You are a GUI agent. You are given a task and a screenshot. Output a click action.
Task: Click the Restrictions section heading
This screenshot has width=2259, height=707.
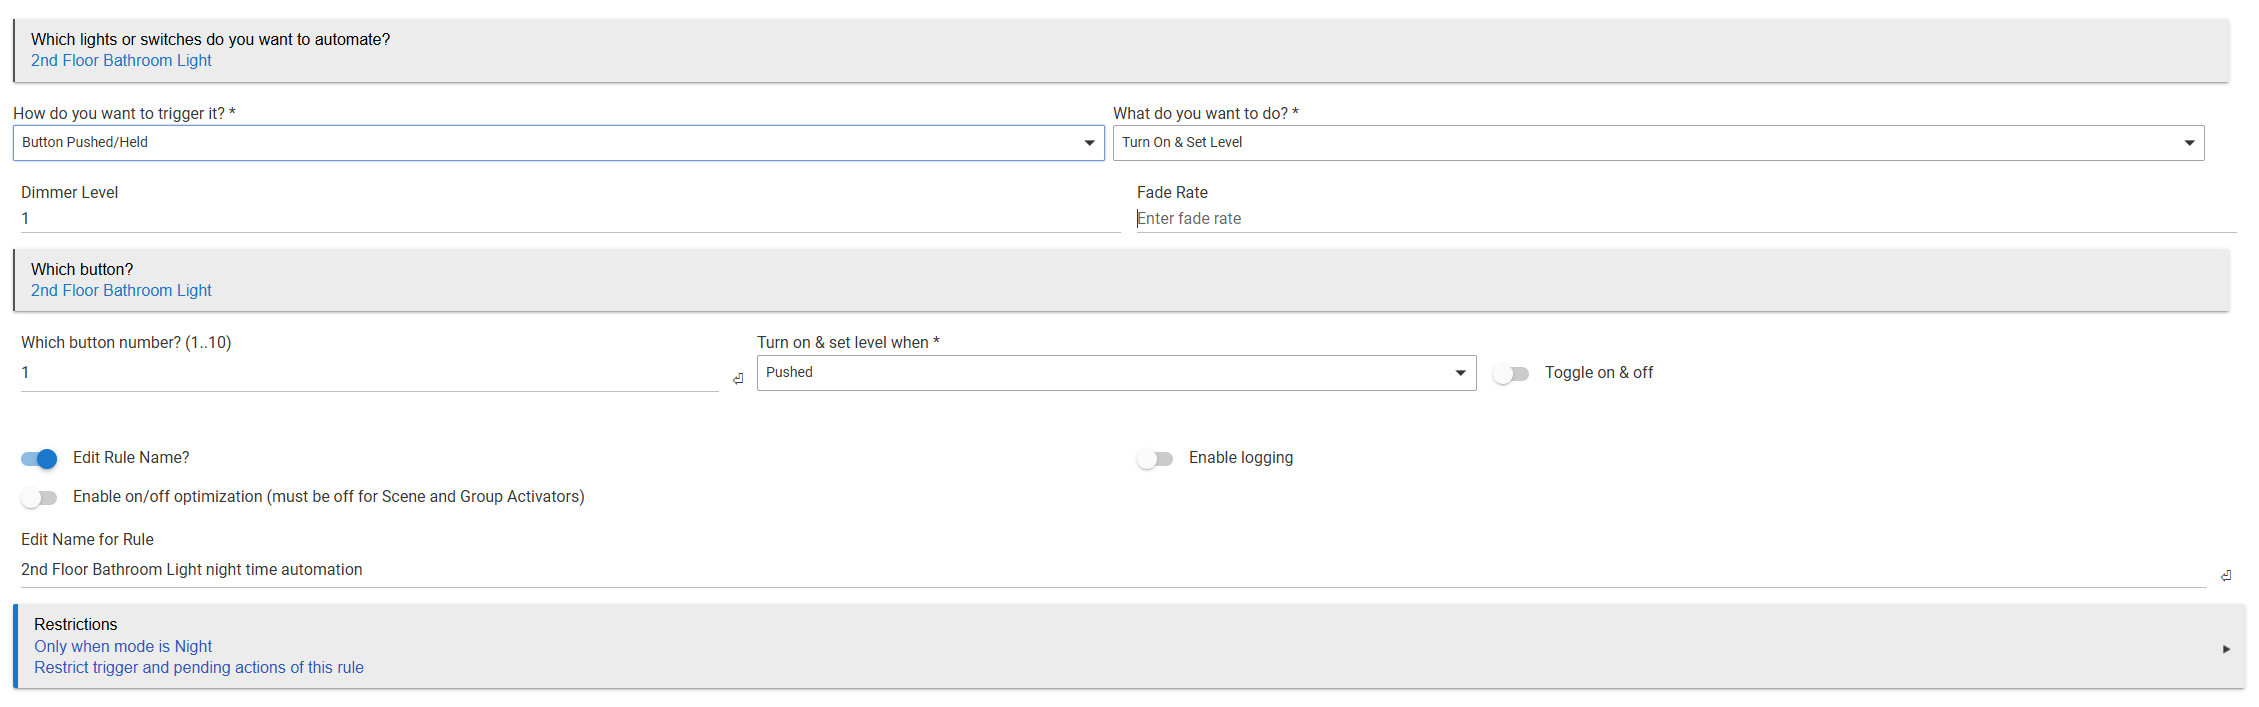[x=76, y=625]
